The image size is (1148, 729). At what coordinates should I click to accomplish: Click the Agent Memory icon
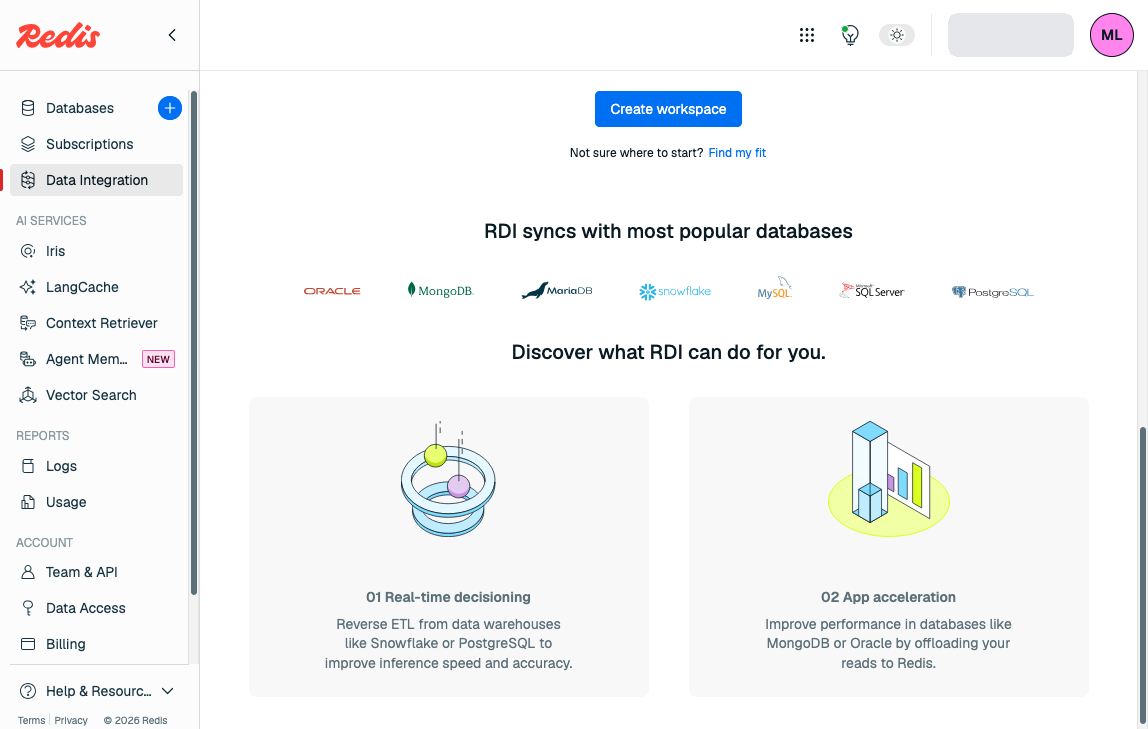[x=28, y=359]
